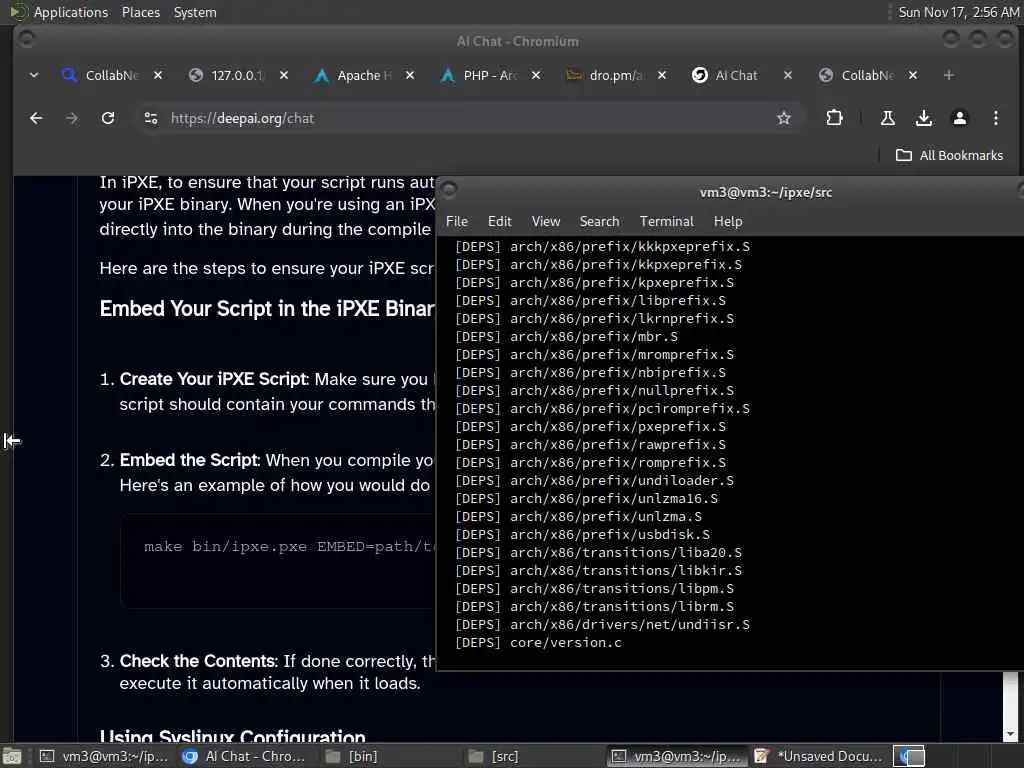Switch to AI Chat - Chromium taskbar item

(246, 756)
